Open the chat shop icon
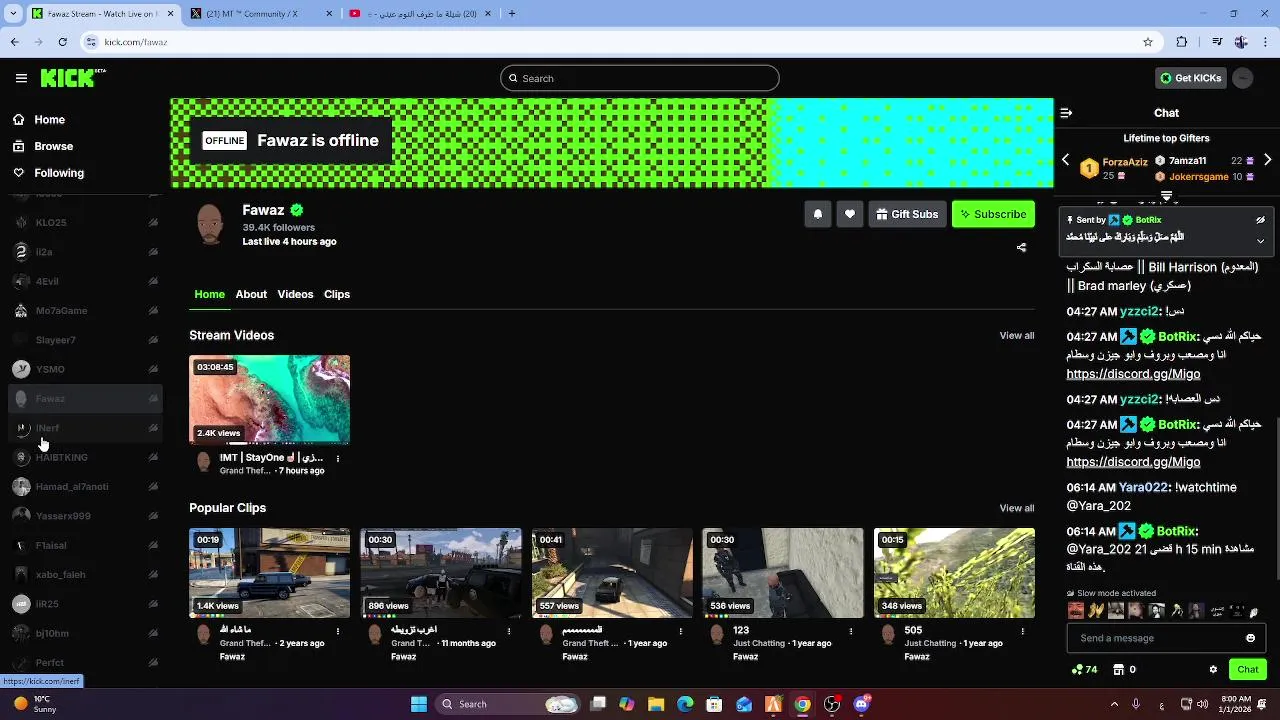 pos(1119,669)
